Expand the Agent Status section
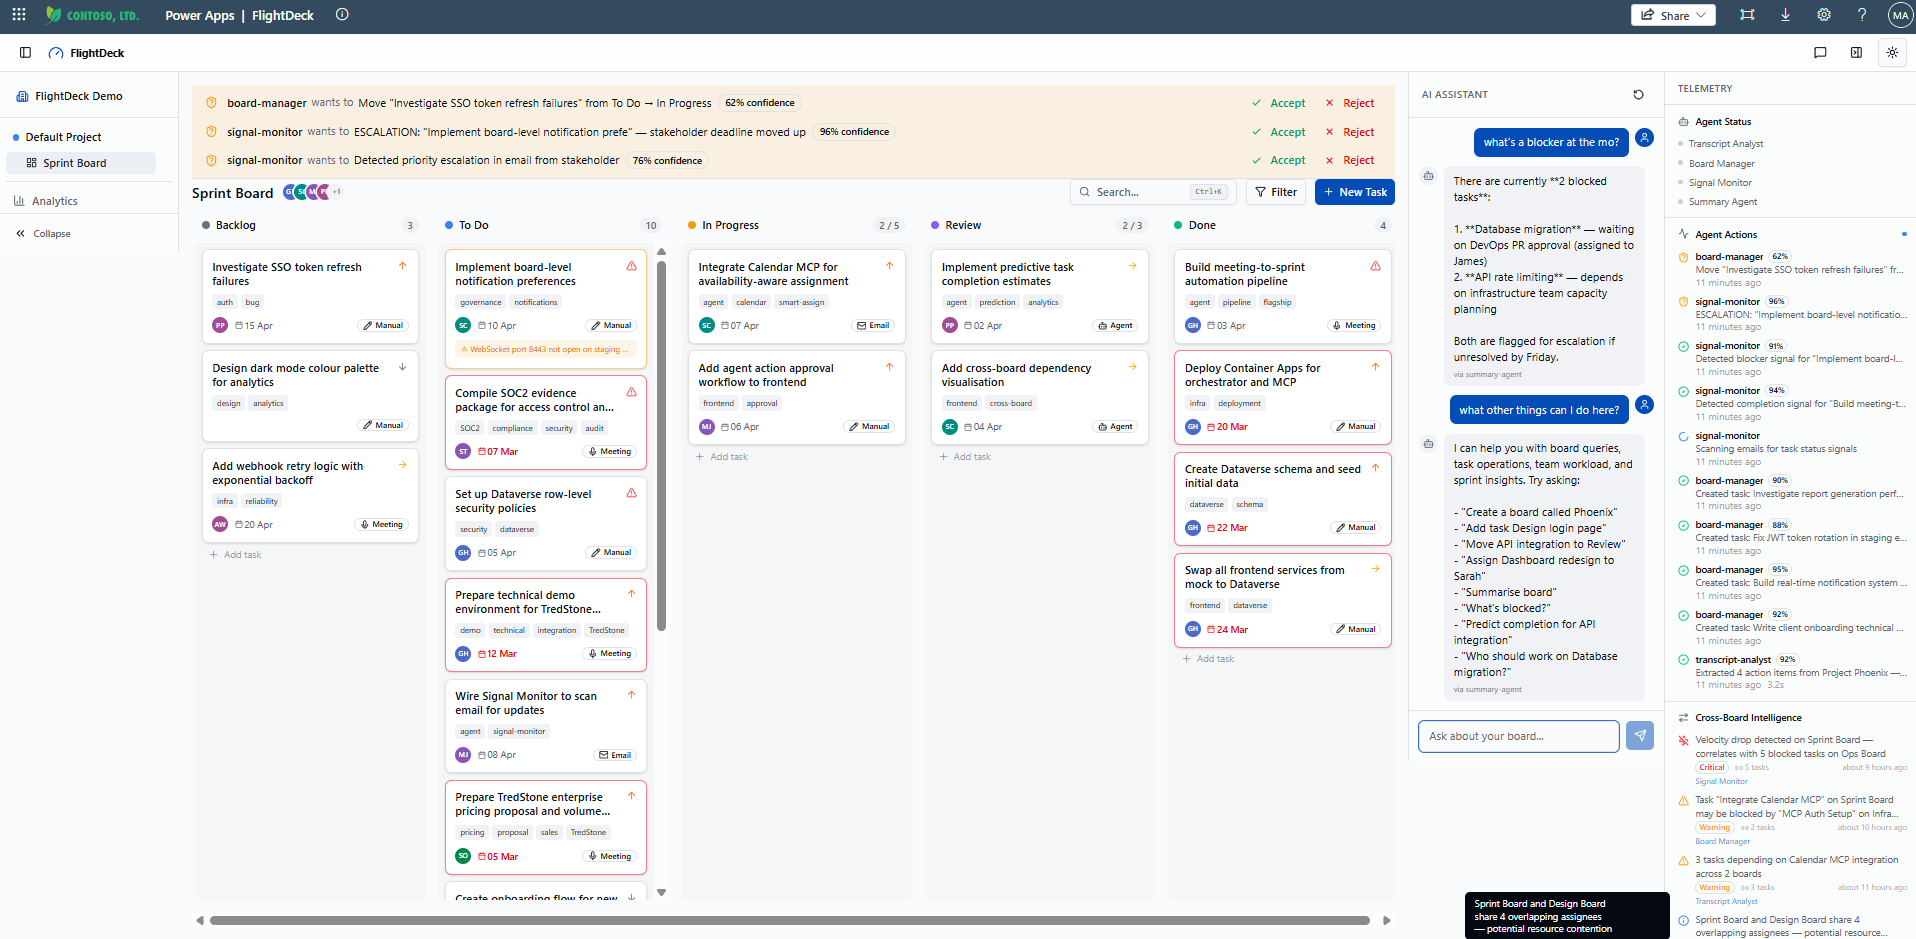 (x=1722, y=122)
